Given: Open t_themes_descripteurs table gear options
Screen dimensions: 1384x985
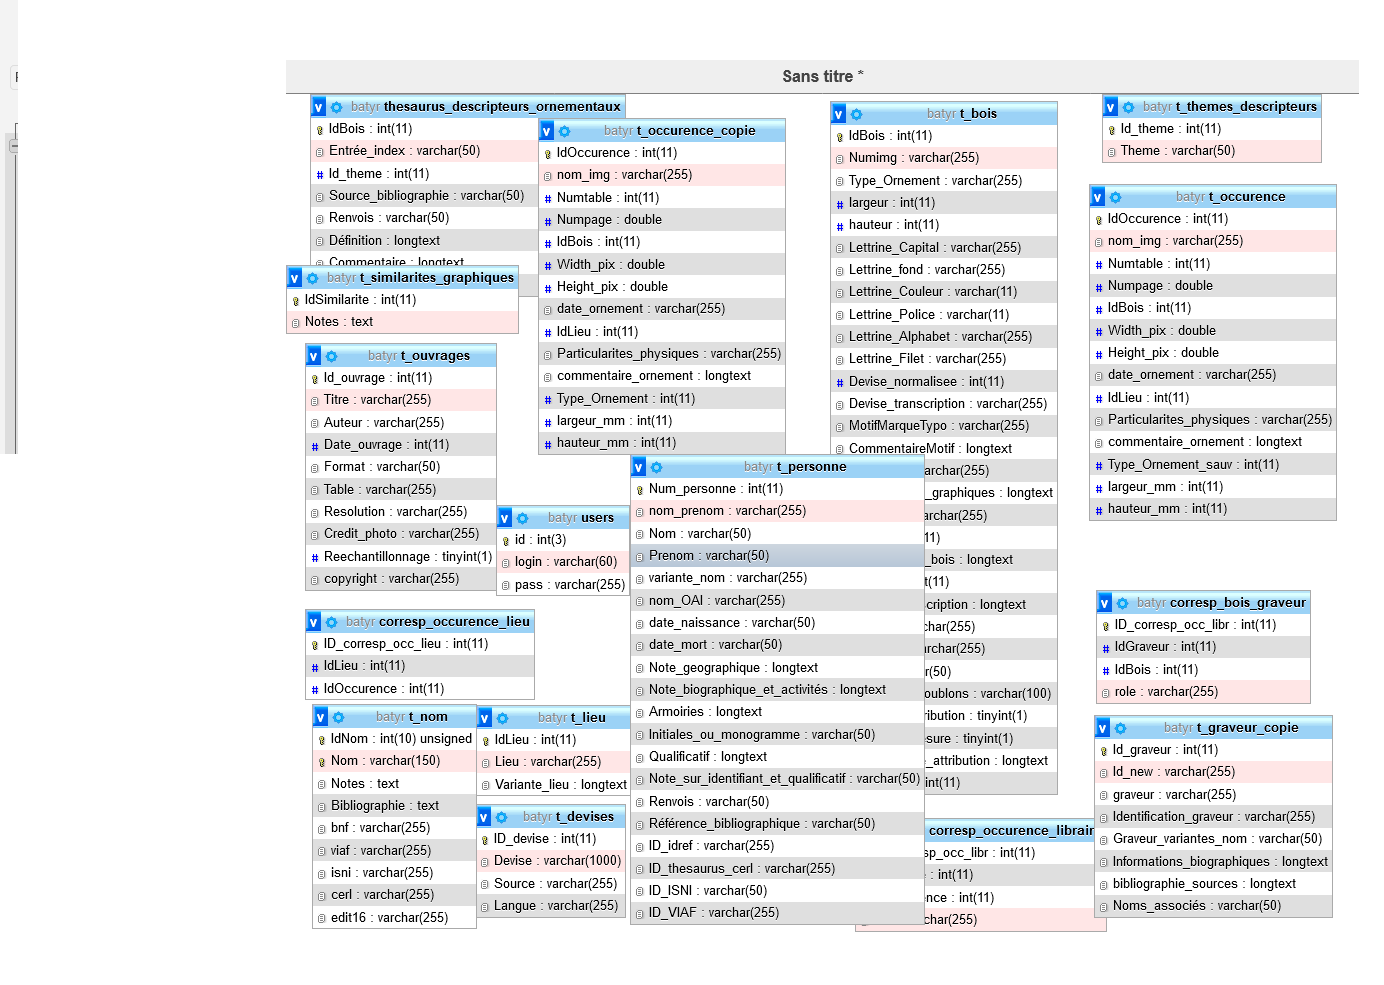Looking at the screenshot, I should click(1129, 107).
